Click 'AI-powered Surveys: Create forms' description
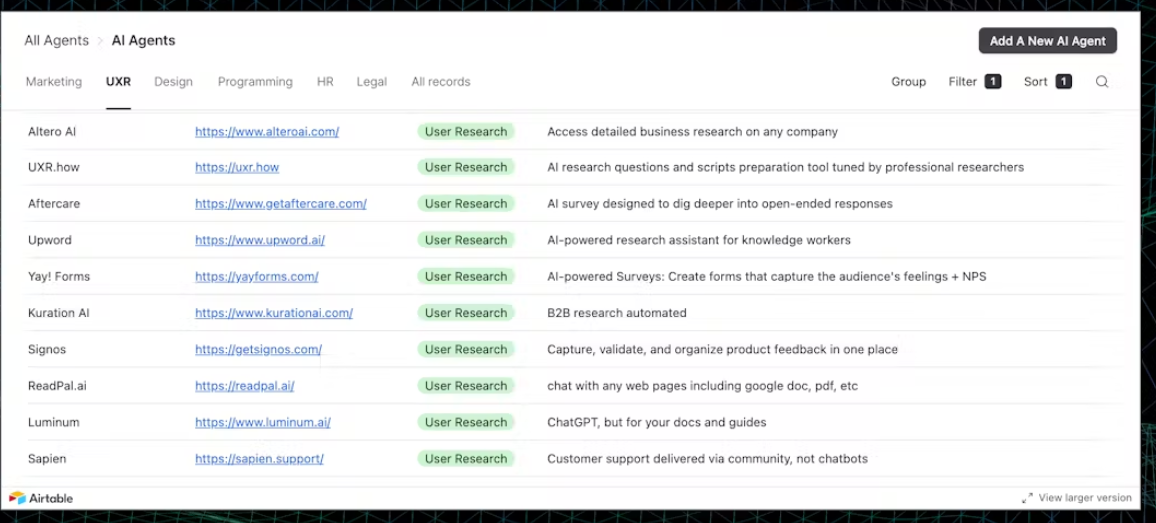The image size is (1156, 523). click(x=766, y=277)
